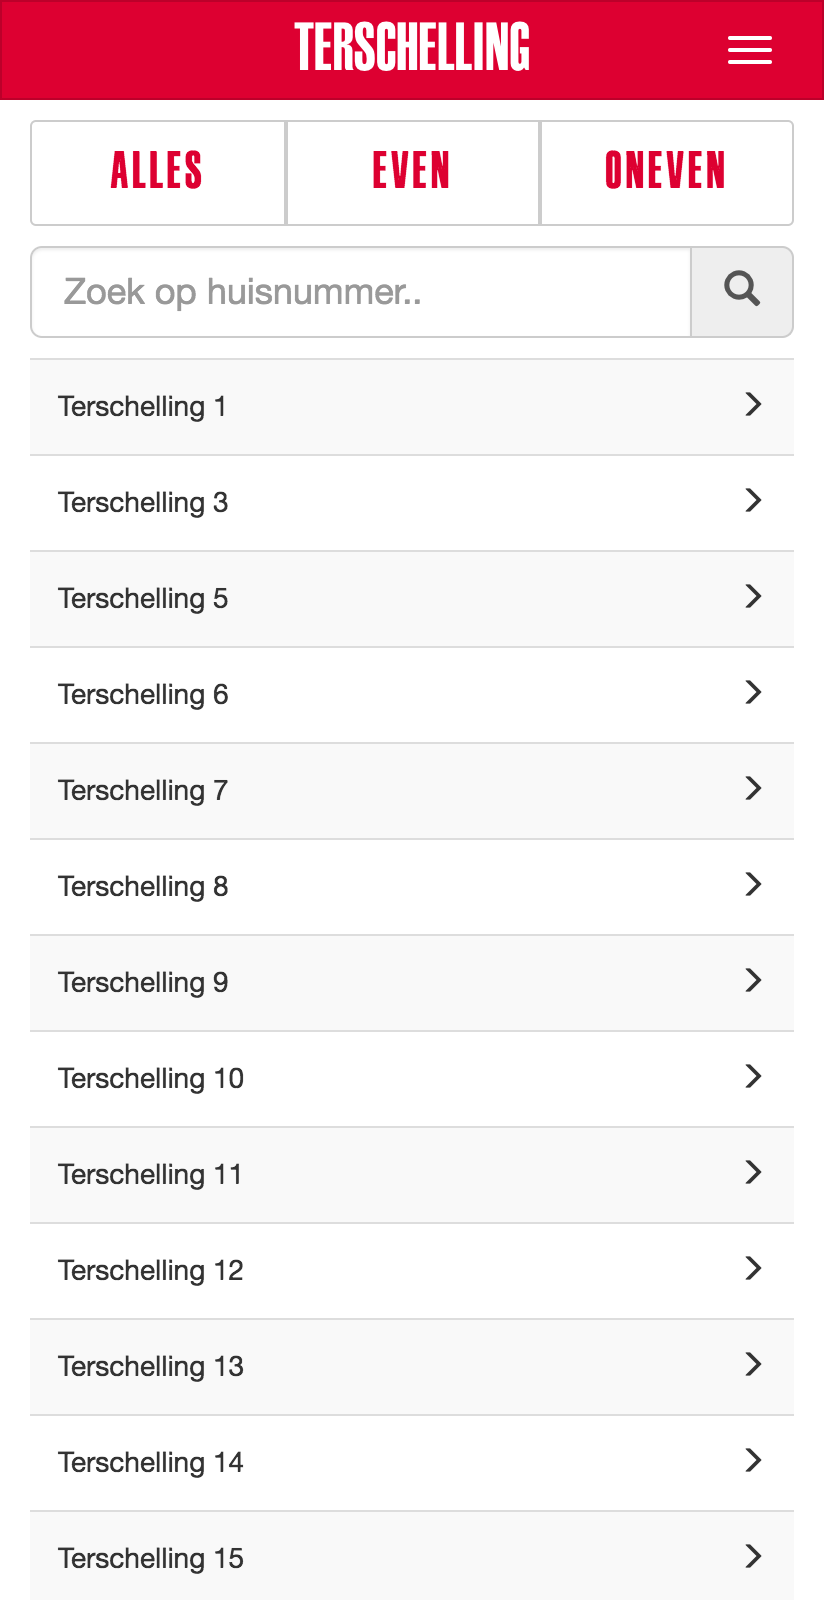
Task: Focus the Zoek op huisnummer field
Action: pos(361,292)
